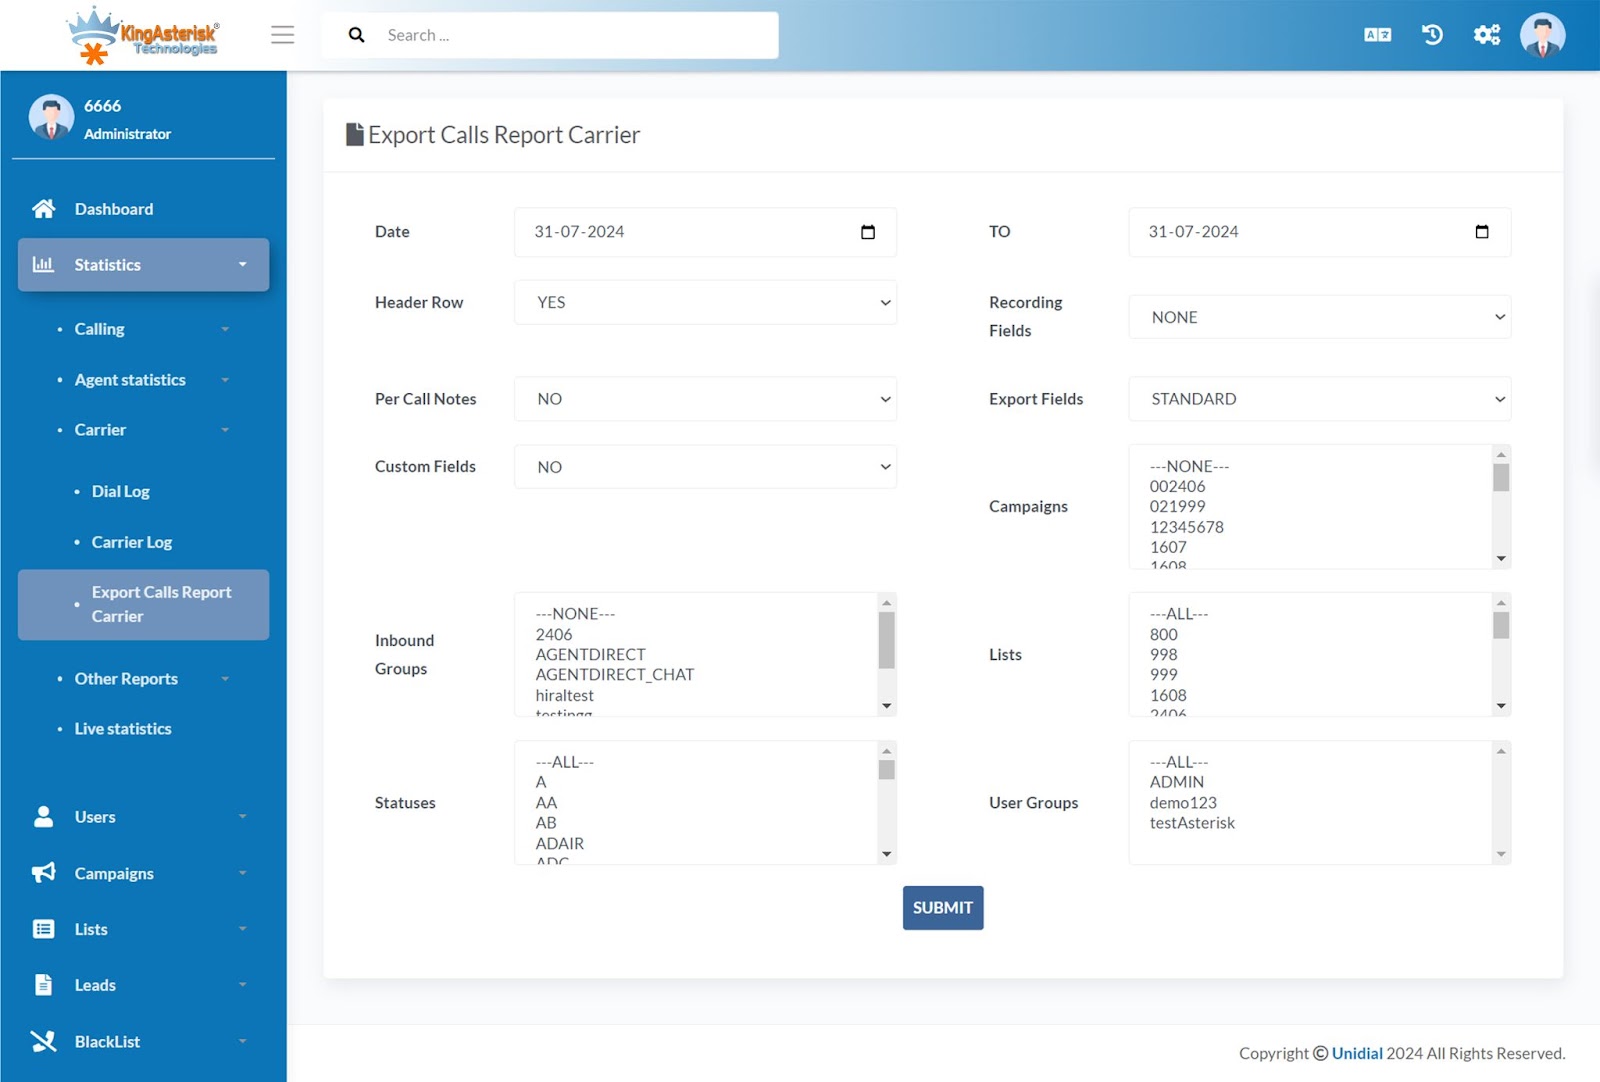Open the Recording Fields dropdown

pyautogui.click(x=1319, y=317)
